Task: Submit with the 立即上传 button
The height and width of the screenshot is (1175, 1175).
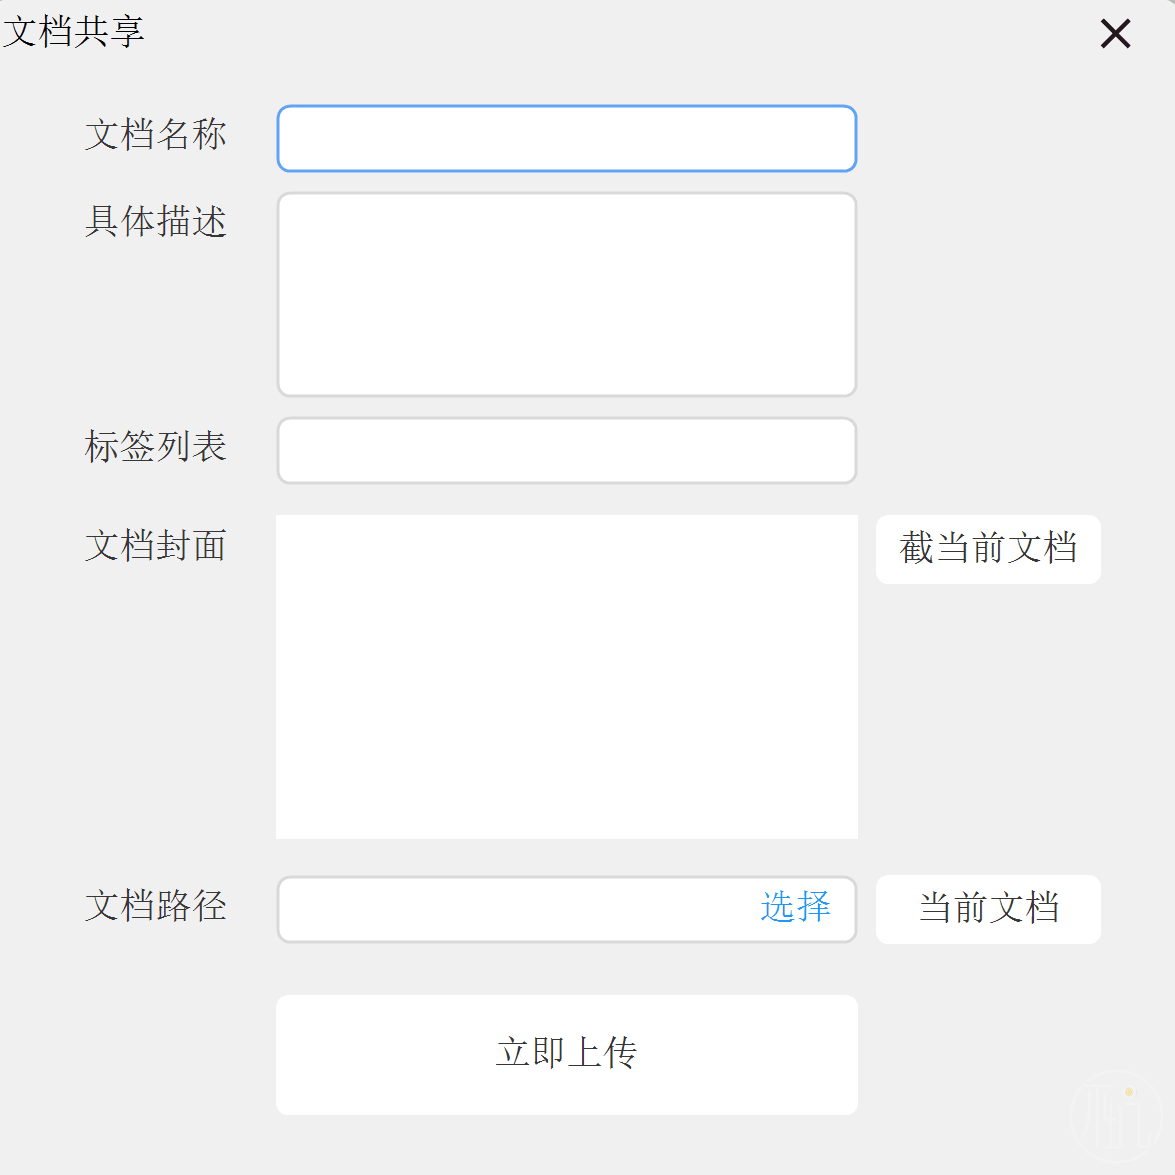Action: [x=567, y=1054]
